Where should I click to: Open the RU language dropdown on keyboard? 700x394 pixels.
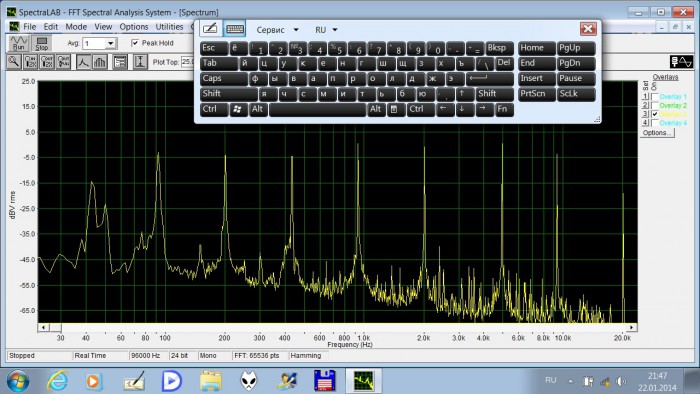tap(326, 30)
